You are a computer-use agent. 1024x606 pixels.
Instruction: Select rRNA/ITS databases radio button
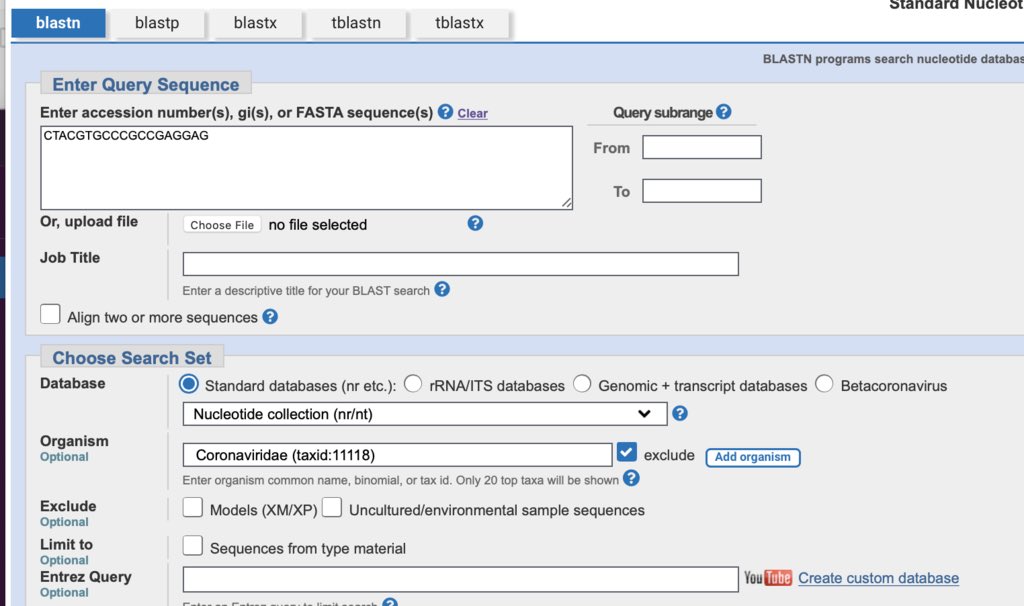pyautogui.click(x=413, y=384)
